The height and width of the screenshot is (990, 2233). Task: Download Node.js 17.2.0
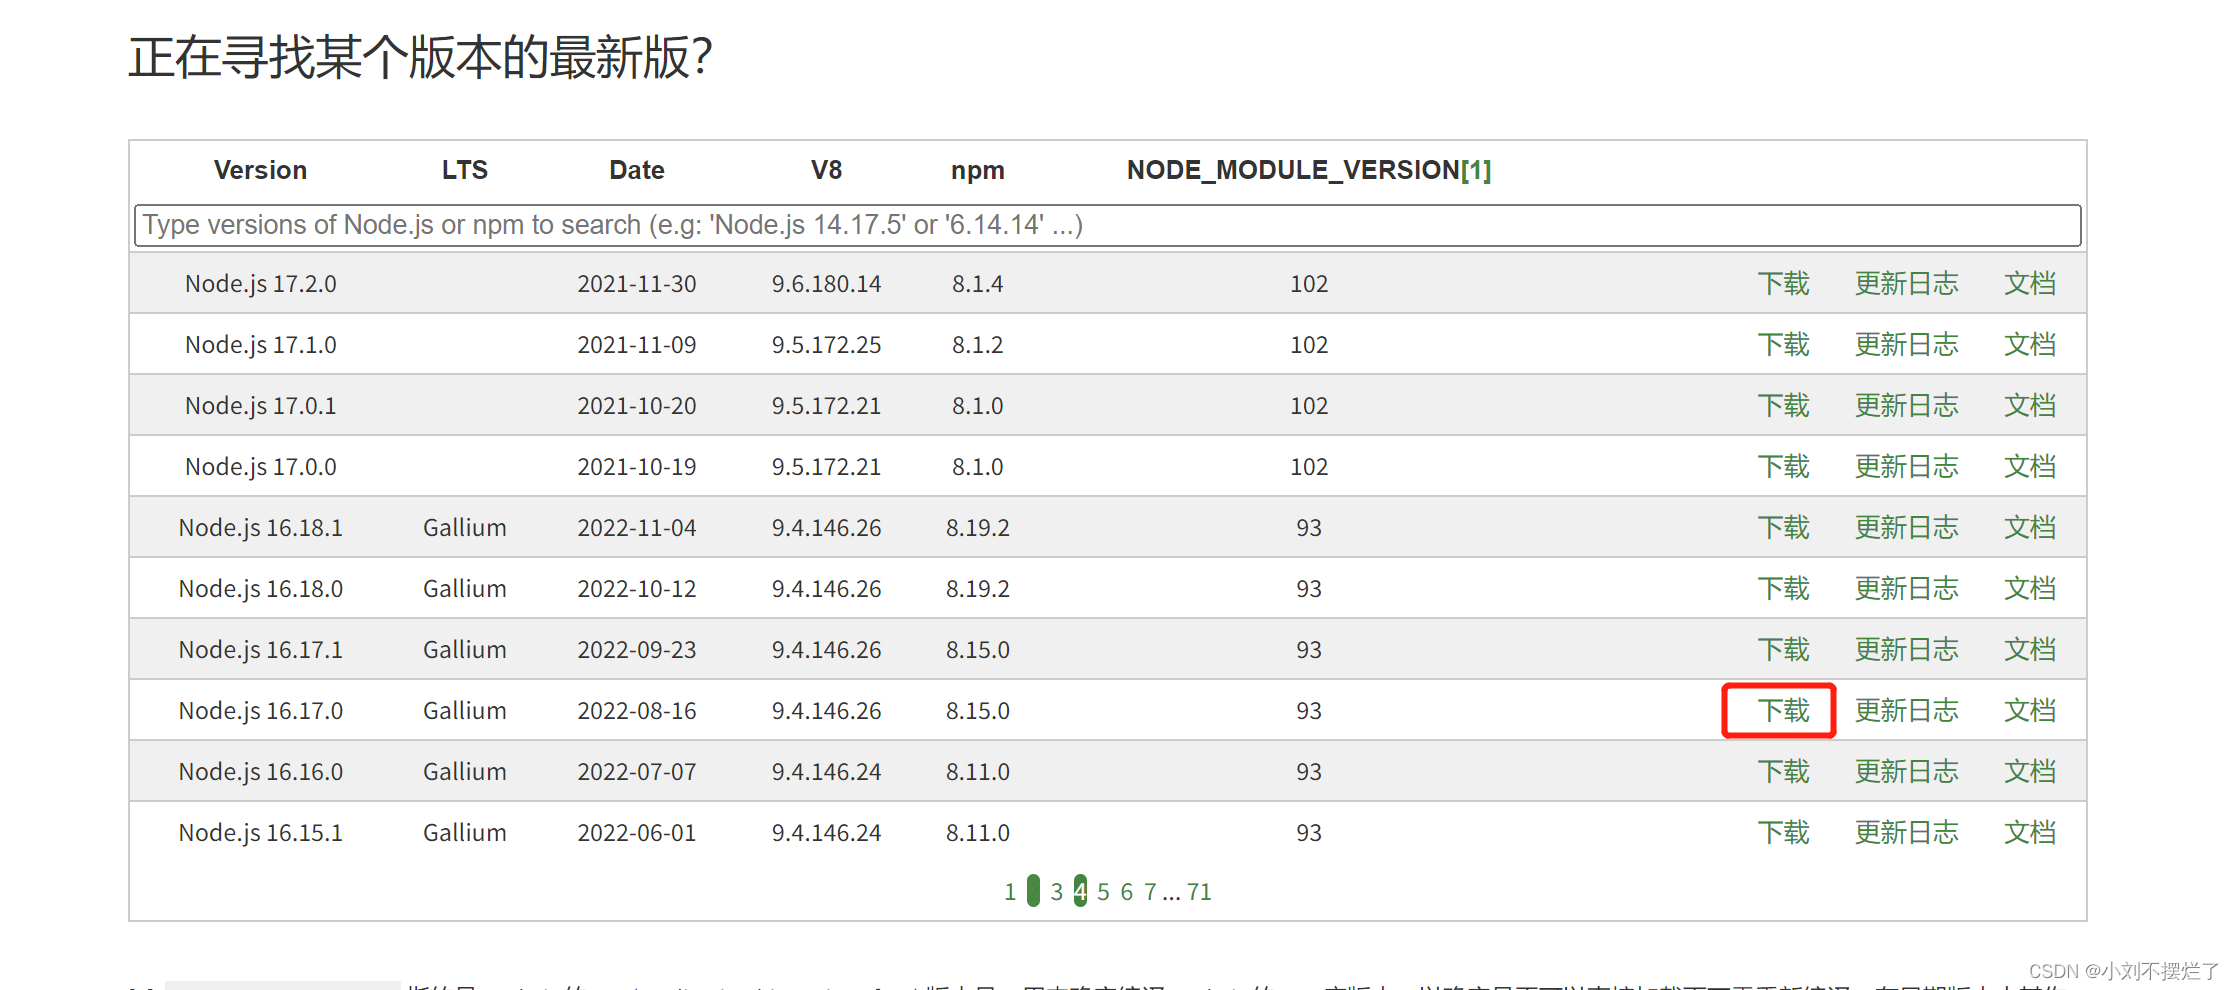[1783, 284]
